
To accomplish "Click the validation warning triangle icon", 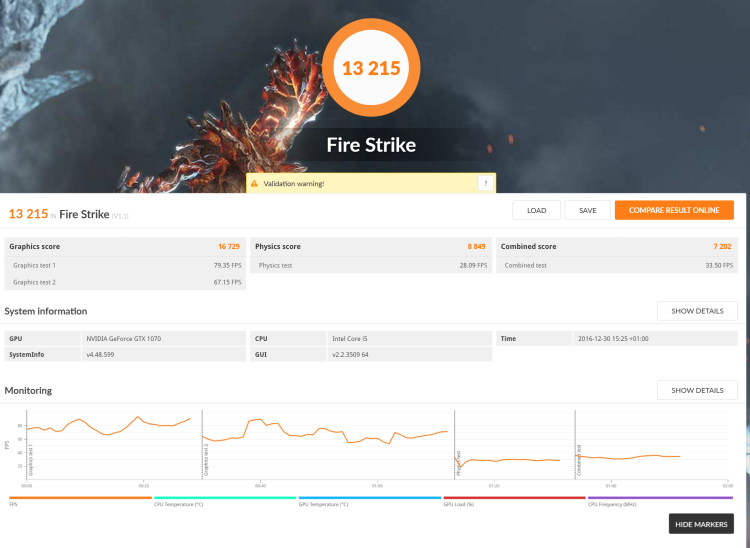I will [x=254, y=184].
